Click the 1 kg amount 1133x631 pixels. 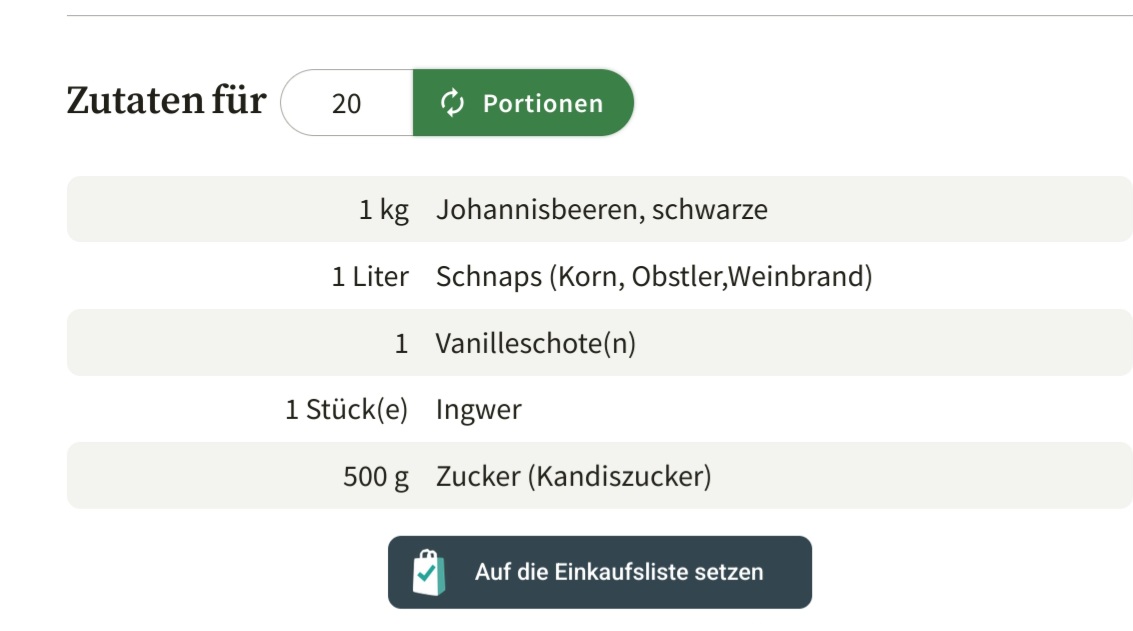point(384,210)
